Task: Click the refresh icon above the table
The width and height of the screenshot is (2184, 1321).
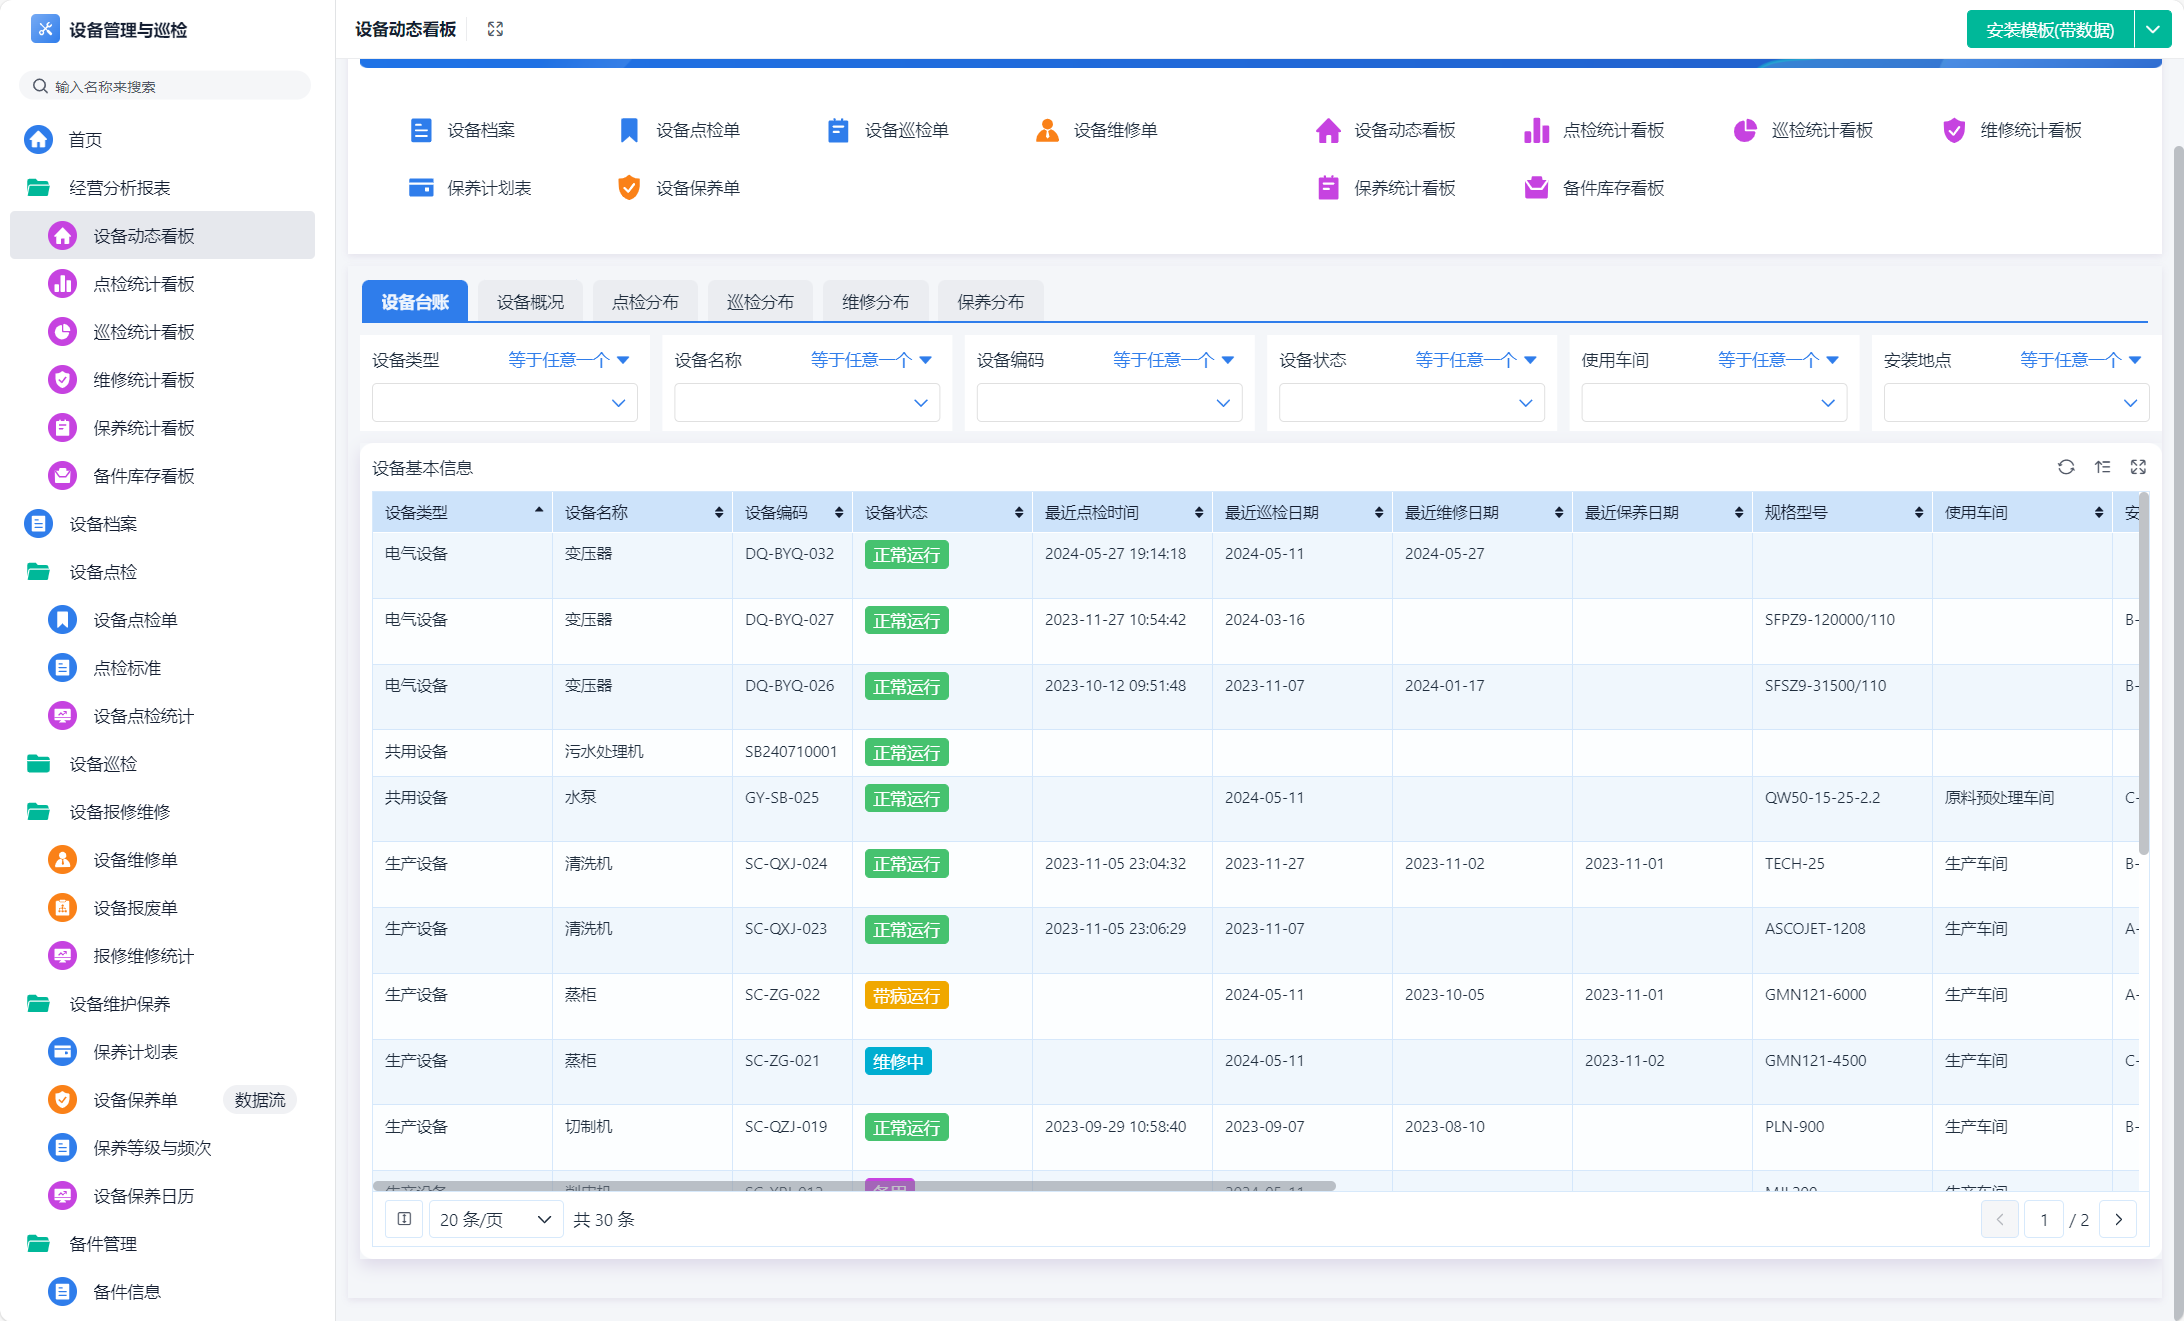Action: point(2066,467)
